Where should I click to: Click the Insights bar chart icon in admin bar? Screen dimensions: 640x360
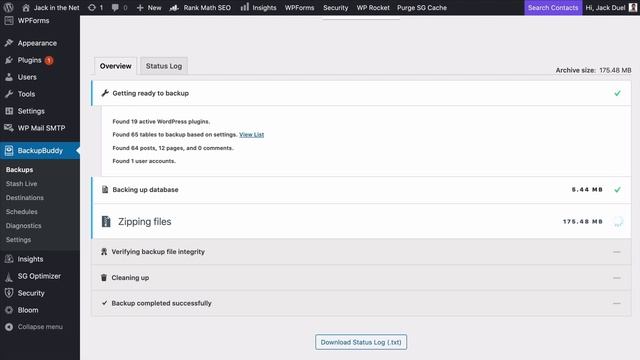point(244,7)
